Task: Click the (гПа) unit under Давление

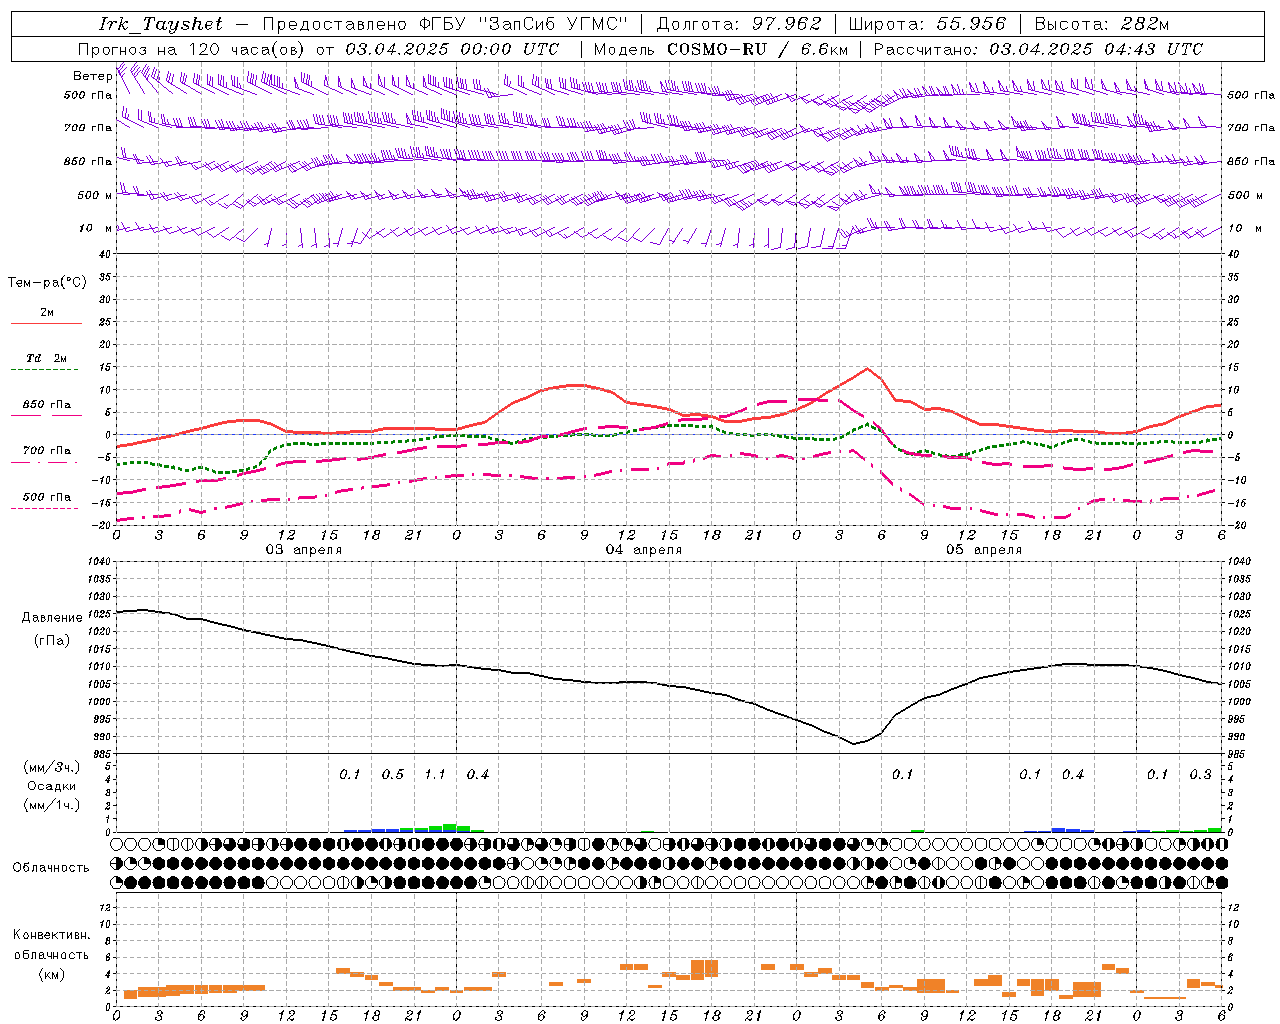Action: point(51,640)
